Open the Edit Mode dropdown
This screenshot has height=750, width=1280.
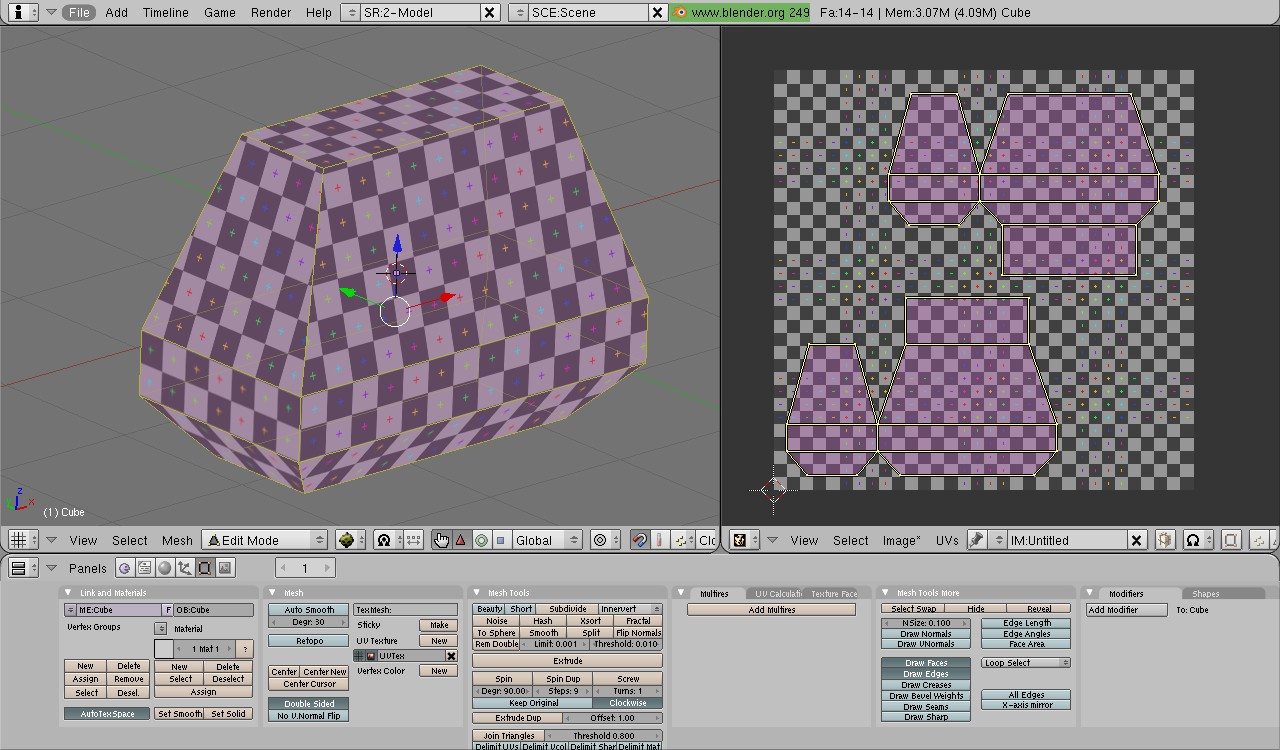(265, 540)
